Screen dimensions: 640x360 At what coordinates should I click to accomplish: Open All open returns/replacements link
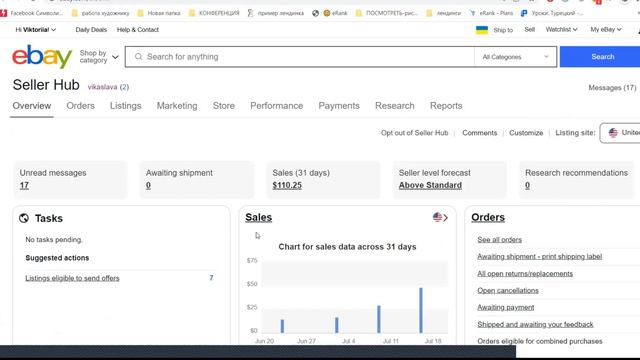click(525, 274)
